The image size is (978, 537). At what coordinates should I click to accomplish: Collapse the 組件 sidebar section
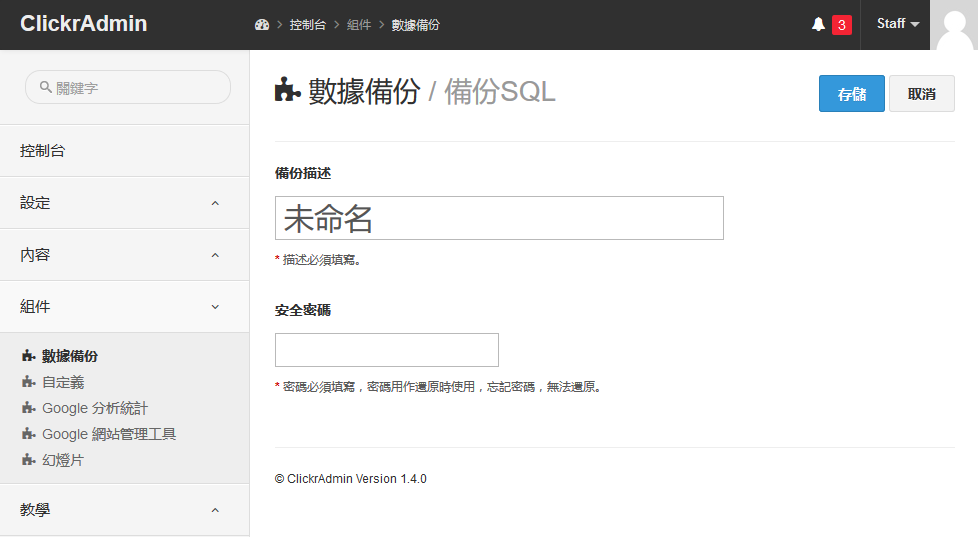[x=125, y=306]
